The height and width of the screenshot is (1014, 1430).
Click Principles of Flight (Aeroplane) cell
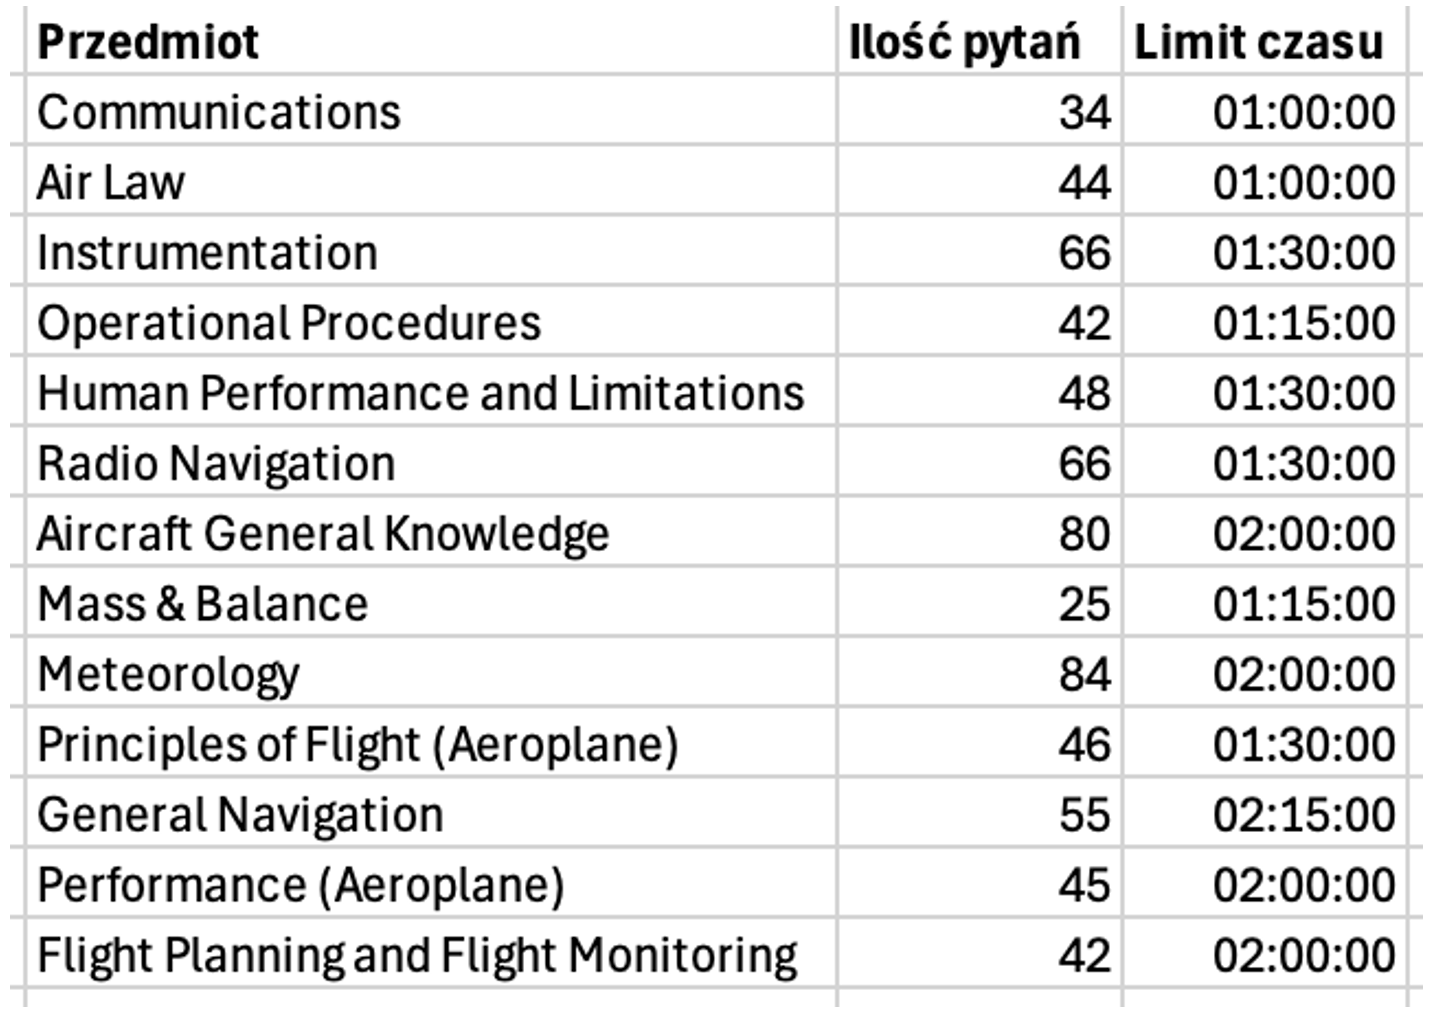pyautogui.click(x=431, y=742)
